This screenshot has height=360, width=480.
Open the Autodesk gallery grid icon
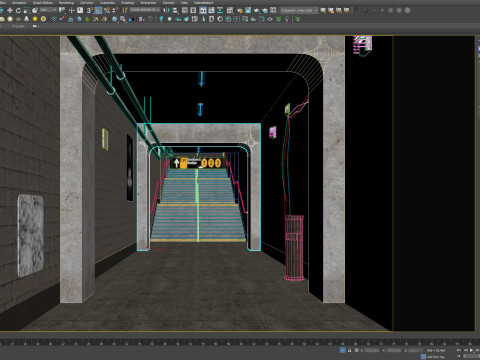[x=273, y=10]
